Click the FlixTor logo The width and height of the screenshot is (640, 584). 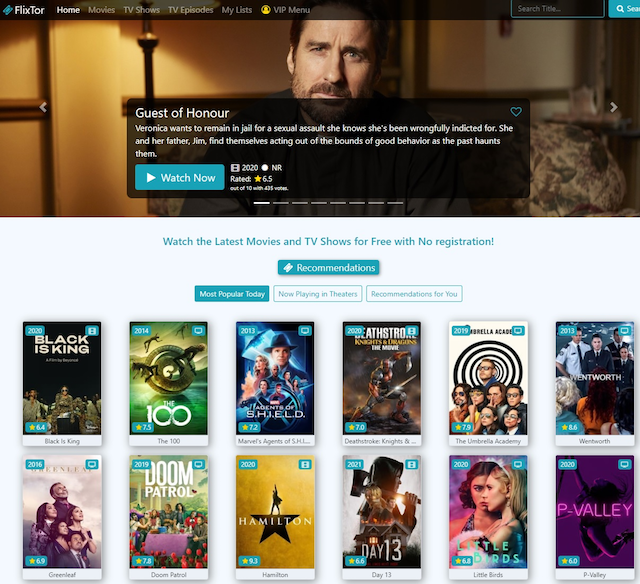click(x=24, y=10)
